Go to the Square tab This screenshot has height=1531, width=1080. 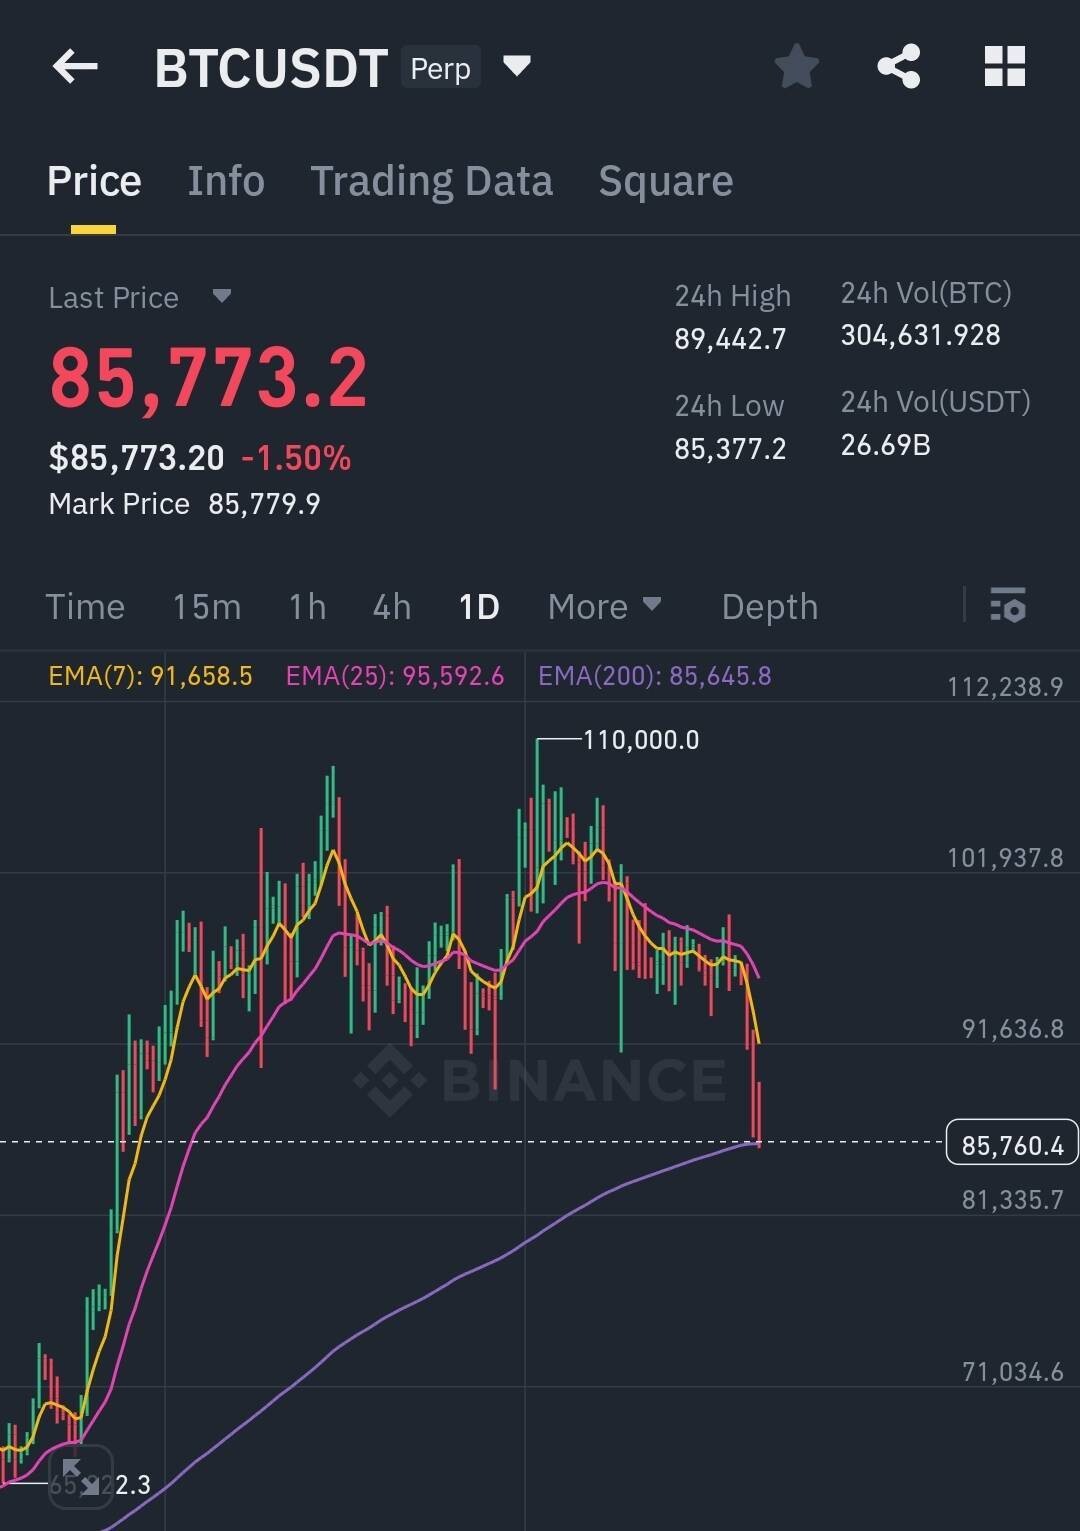pyautogui.click(x=665, y=181)
